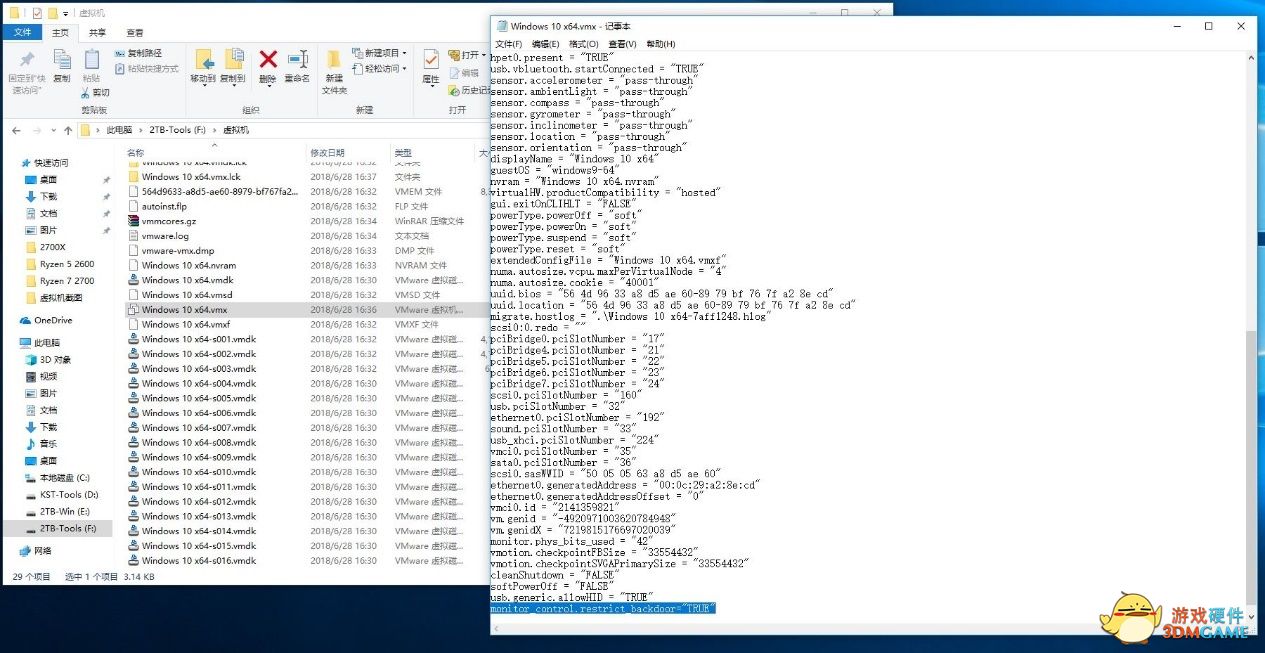Click the properties checkmark icon in title bar
The height and width of the screenshot is (653, 1265).
click(37, 13)
